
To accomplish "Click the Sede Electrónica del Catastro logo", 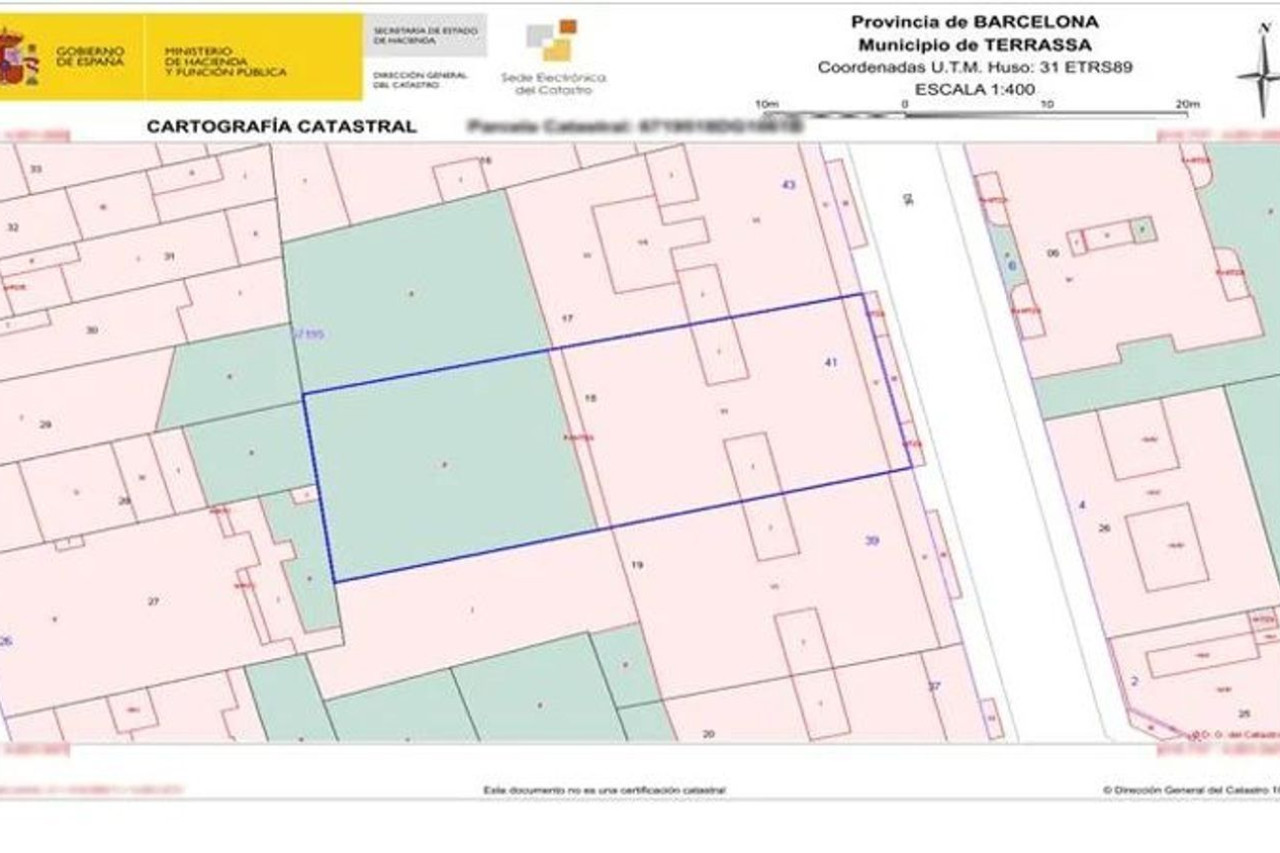I will [553, 58].
